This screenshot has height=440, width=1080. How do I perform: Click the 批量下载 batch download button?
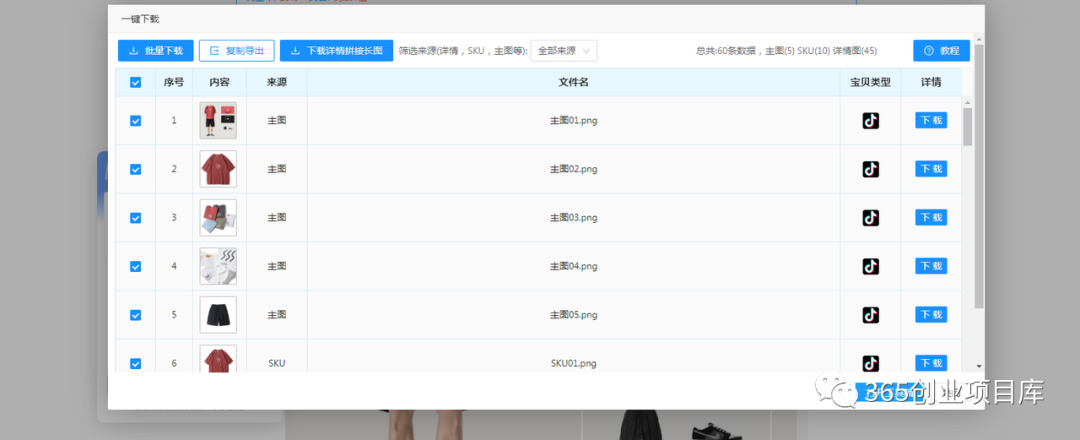tap(156, 51)
